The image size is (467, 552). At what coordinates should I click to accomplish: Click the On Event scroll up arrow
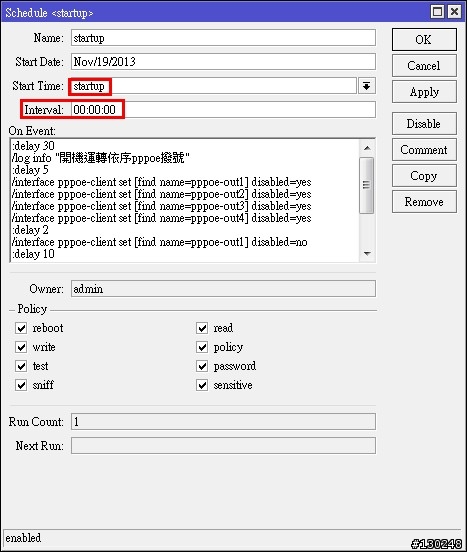pyautogui.click(x=367, y=148)
